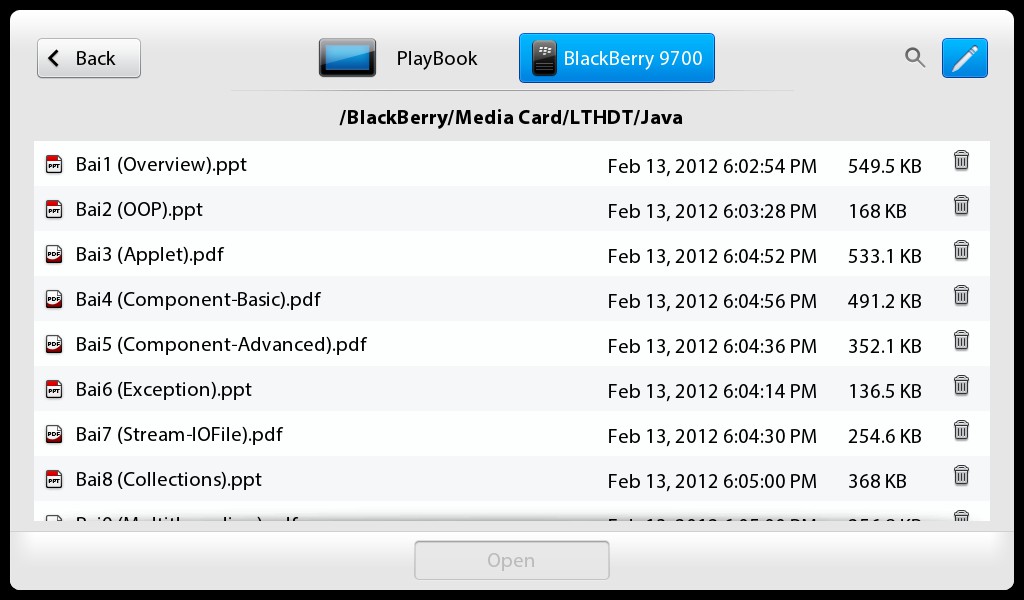Click the 136.5 KB file size

click(884, 392)
